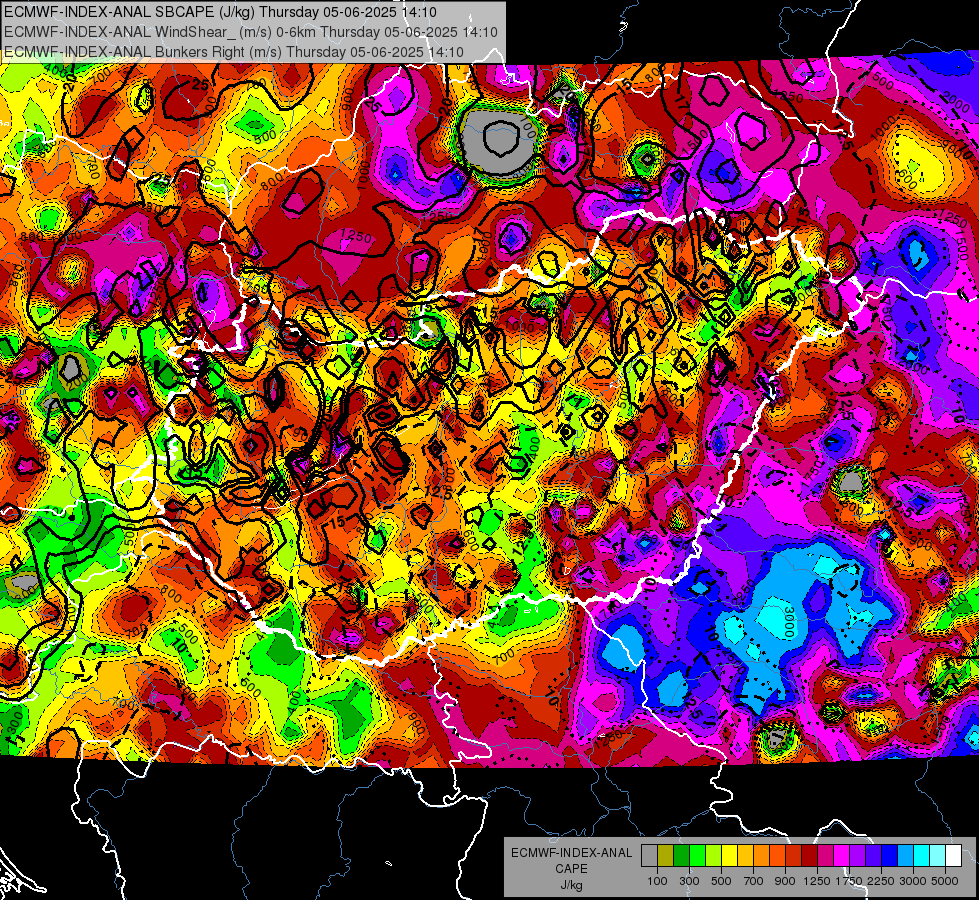This screenshot has width=979, height=900.
Task: Click the red-orange legend swatch
Action: tap(777, 856)
